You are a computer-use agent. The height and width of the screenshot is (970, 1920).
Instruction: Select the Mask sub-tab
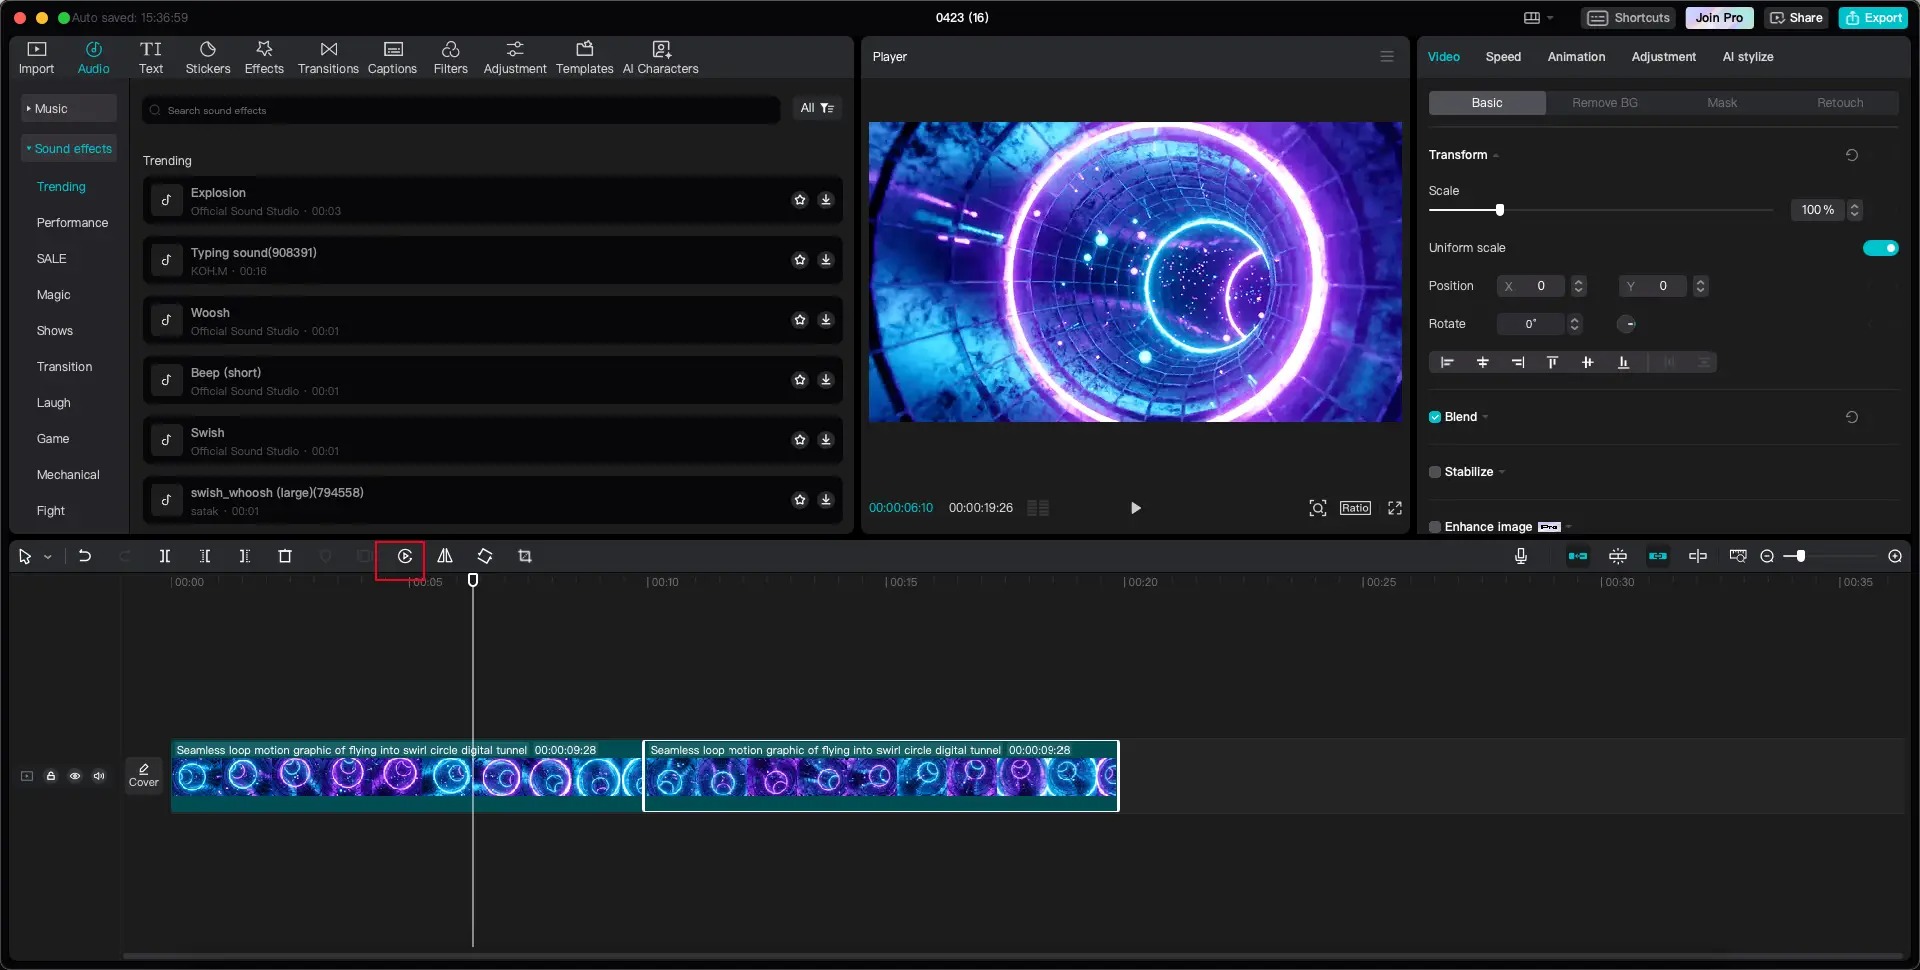(1722, 103)
